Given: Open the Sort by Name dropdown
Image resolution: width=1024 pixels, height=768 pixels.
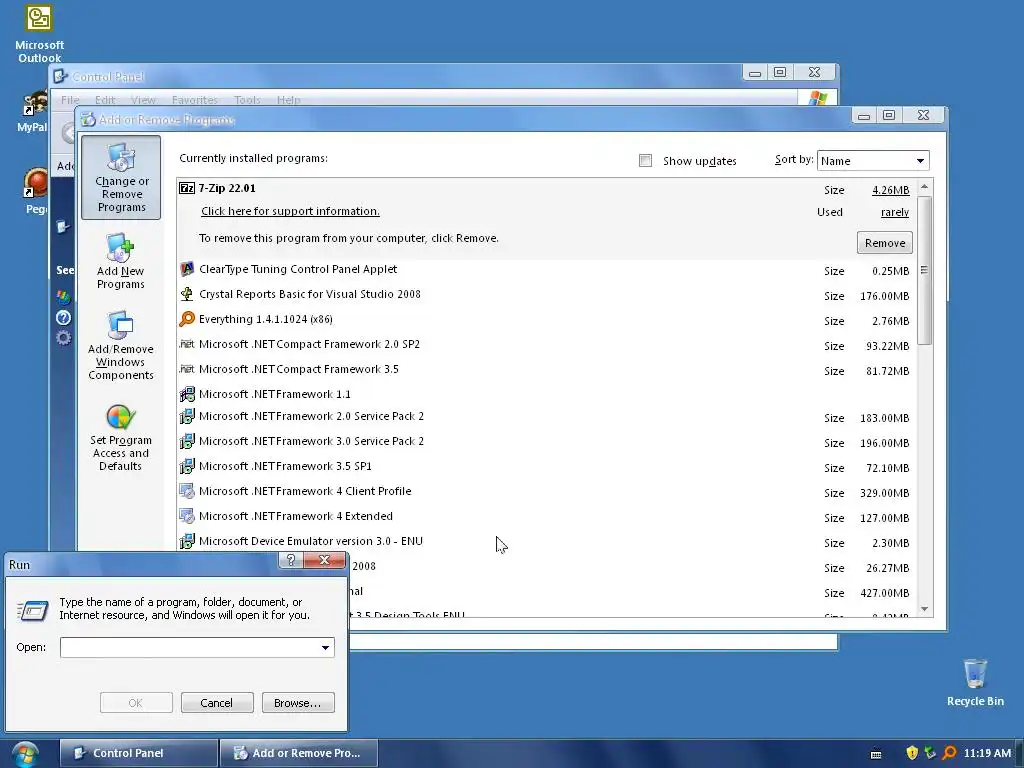Looking at the screenshot, I should (x=873, y=161).
